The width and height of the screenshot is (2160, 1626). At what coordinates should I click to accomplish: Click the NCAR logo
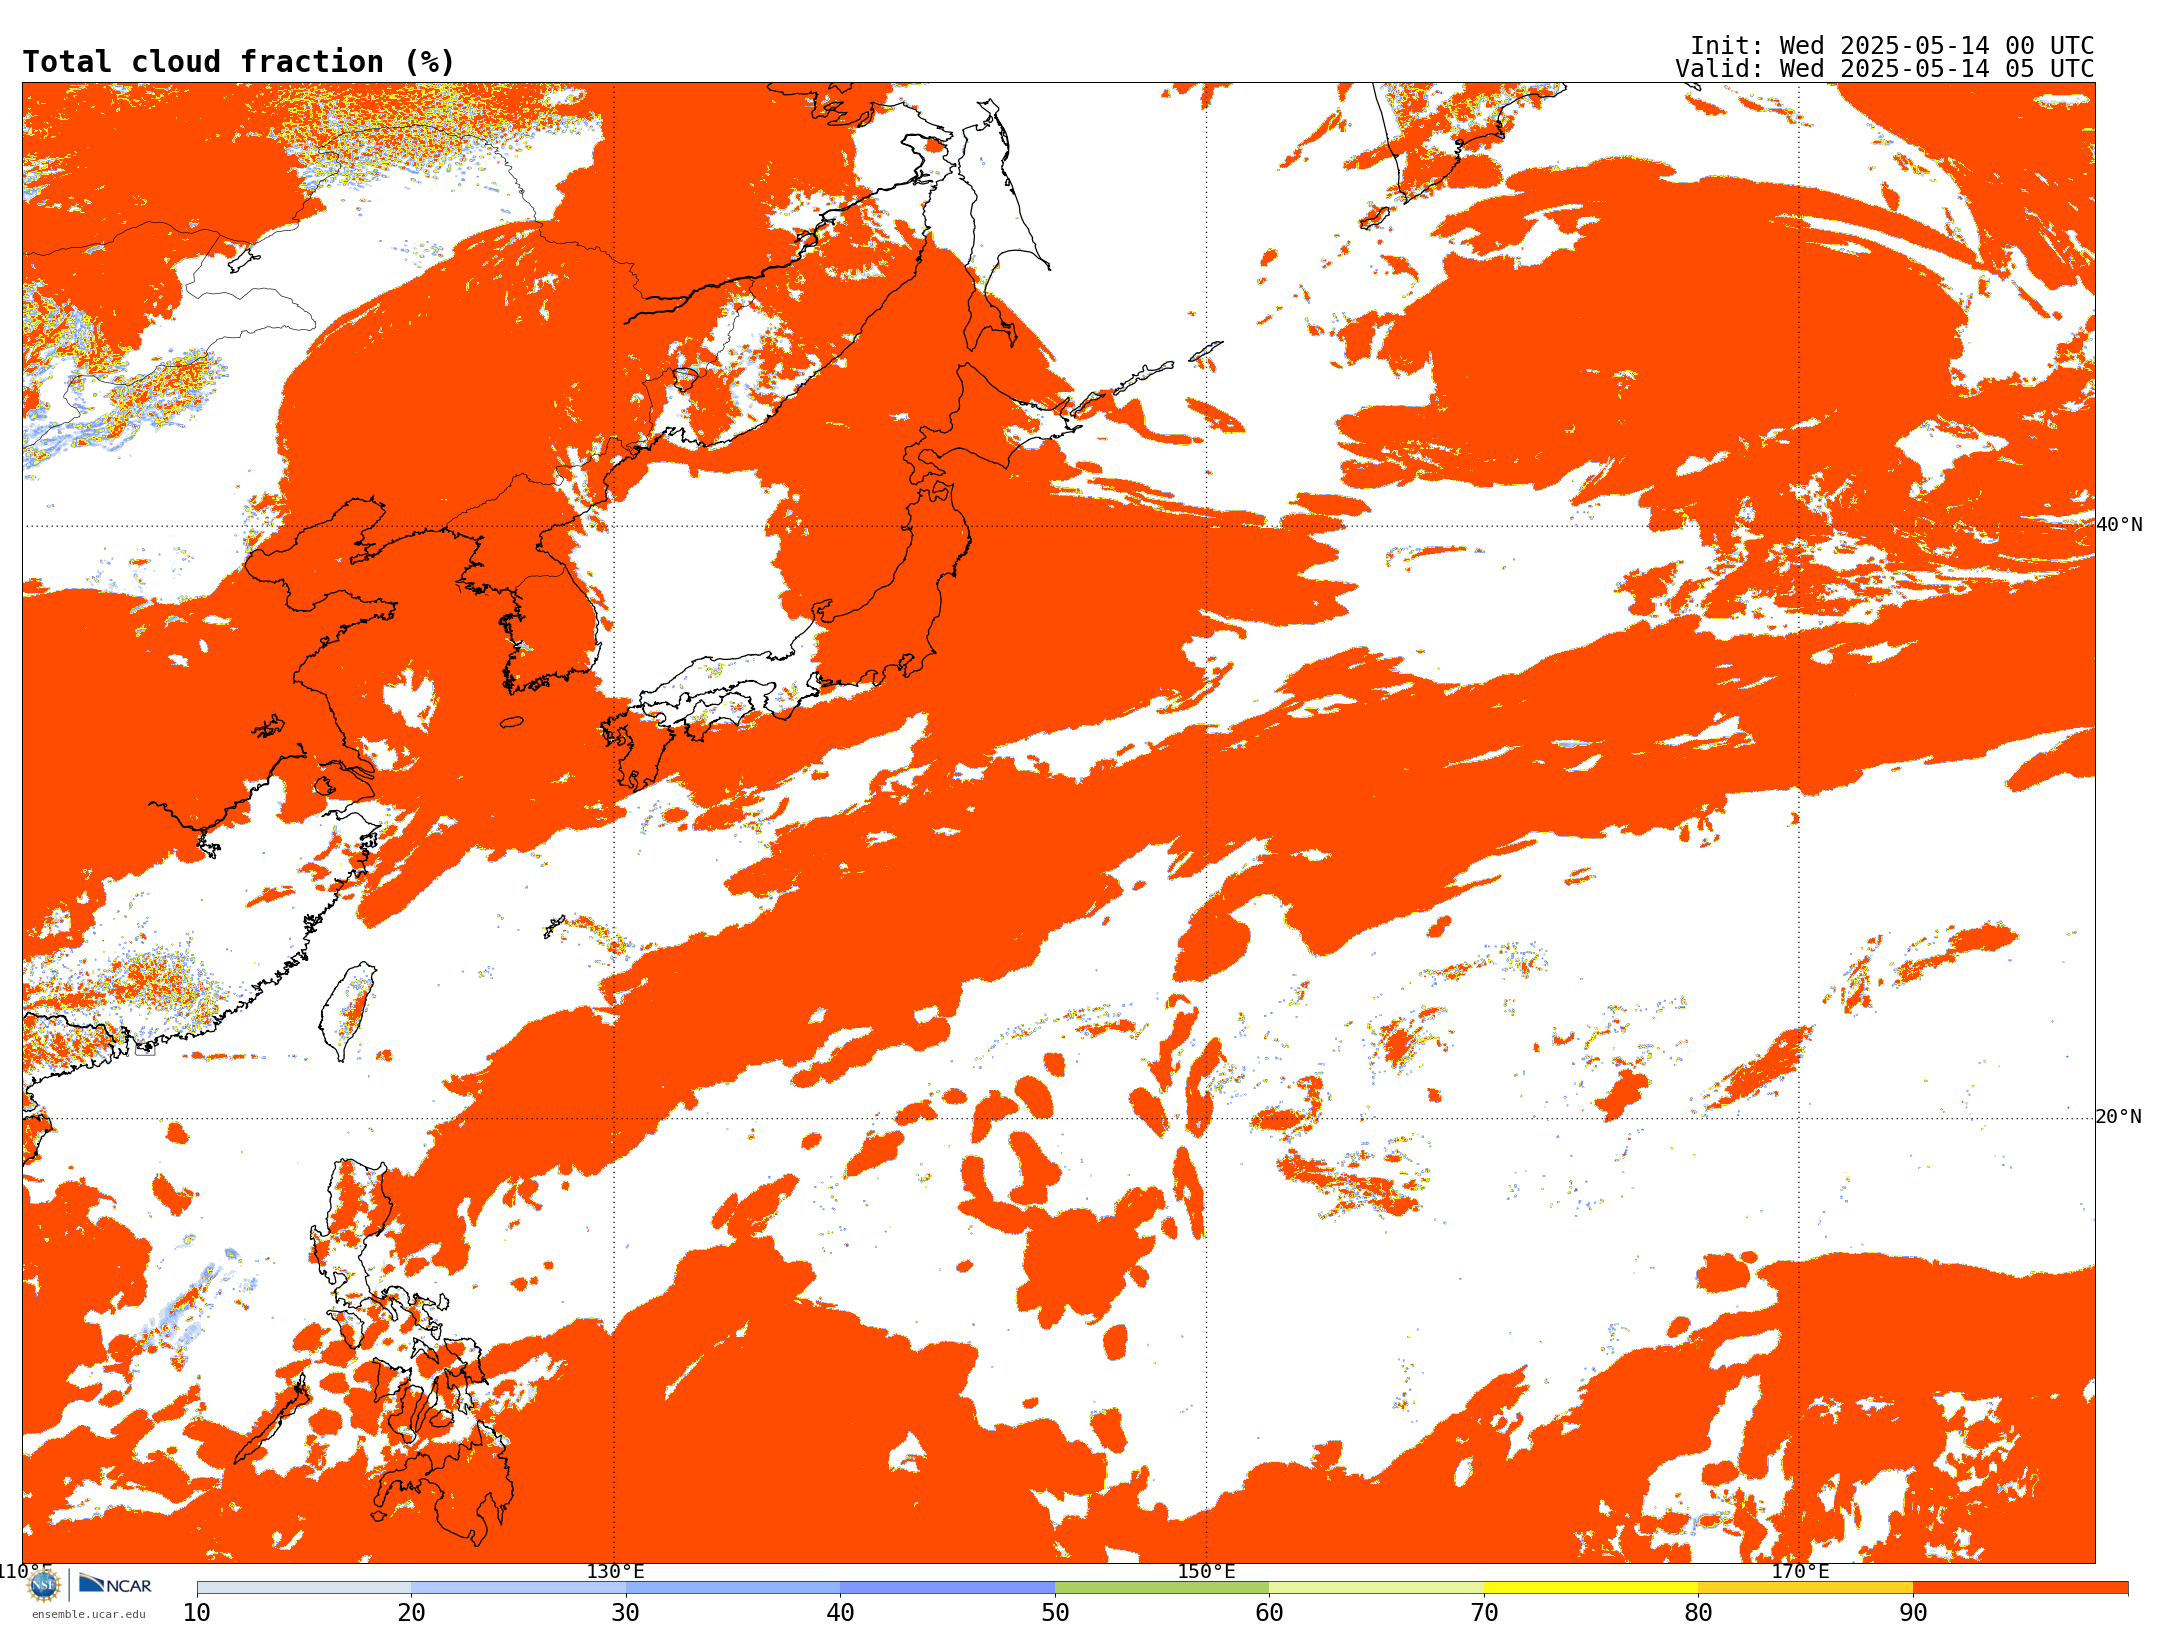(x=115, y=1584)
